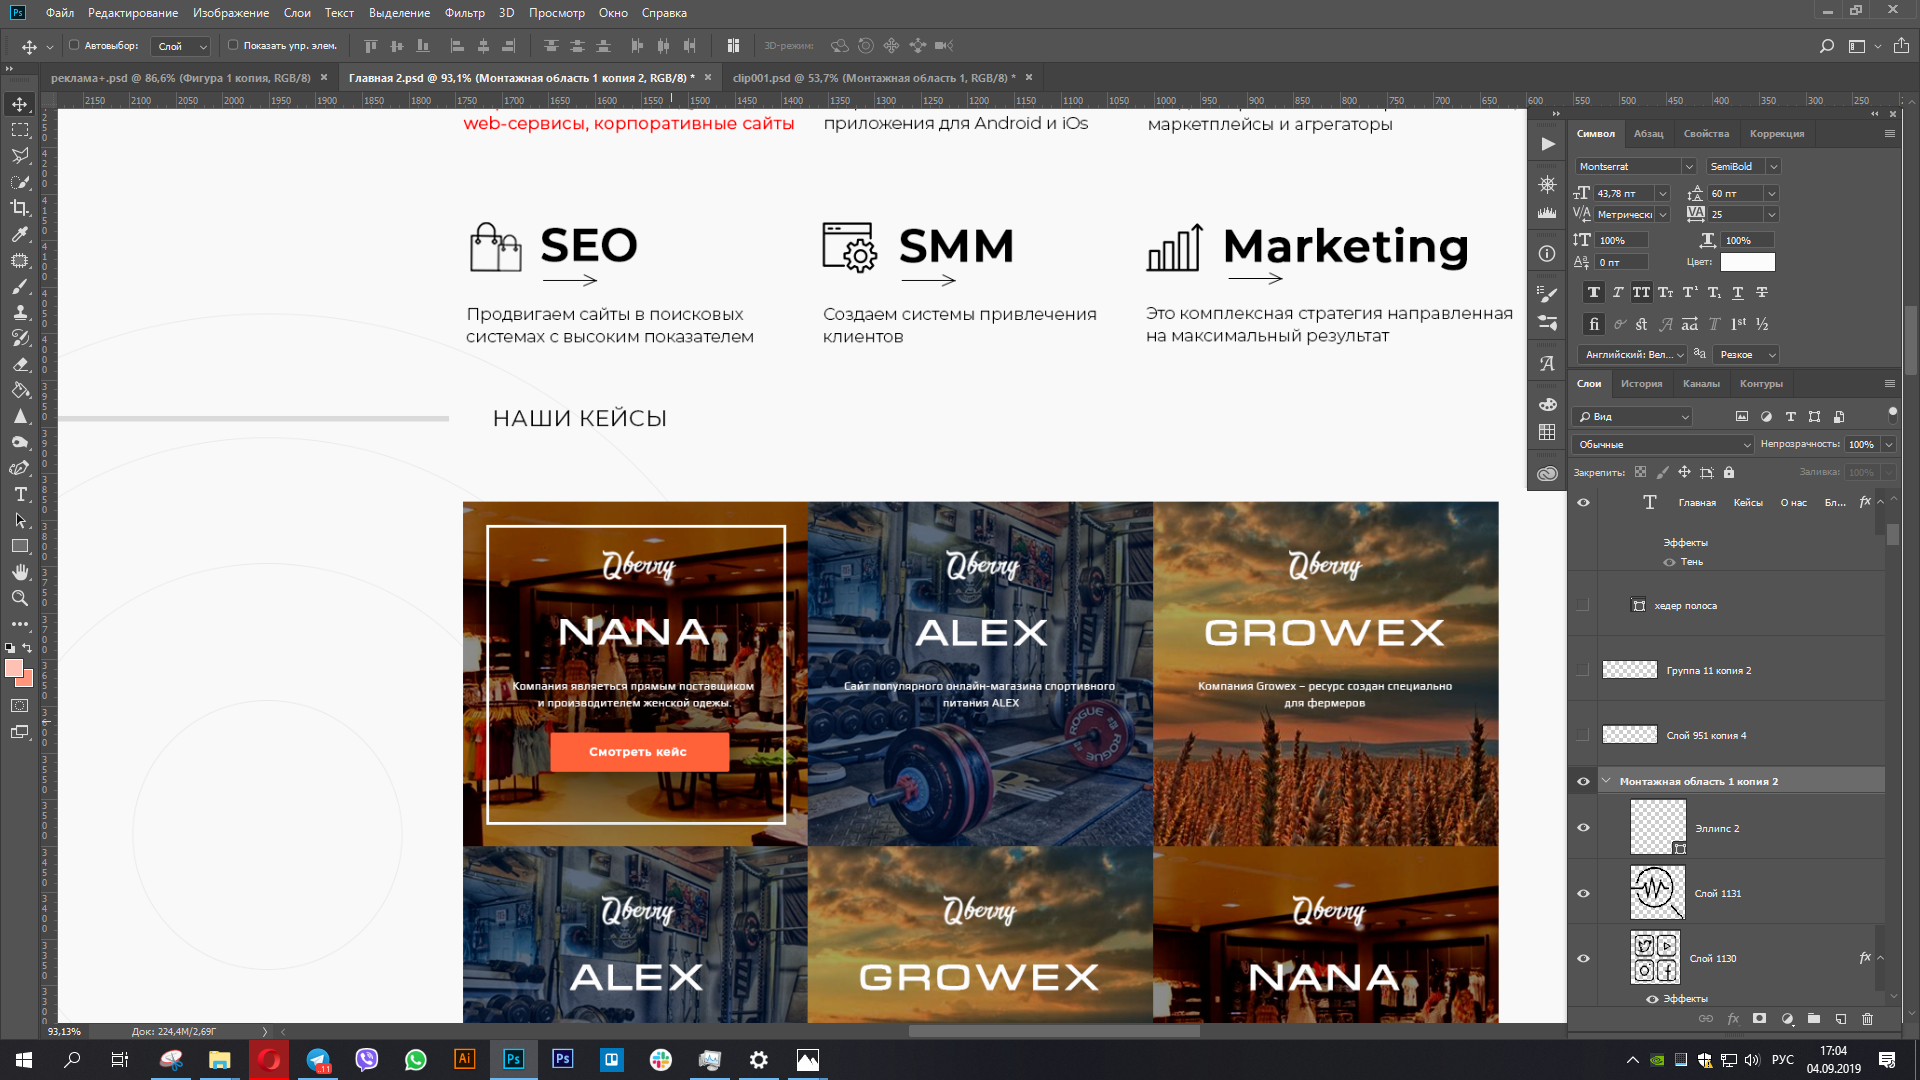
Task: Select the Paint Bucket tool
Action: (x=20, y=390)
